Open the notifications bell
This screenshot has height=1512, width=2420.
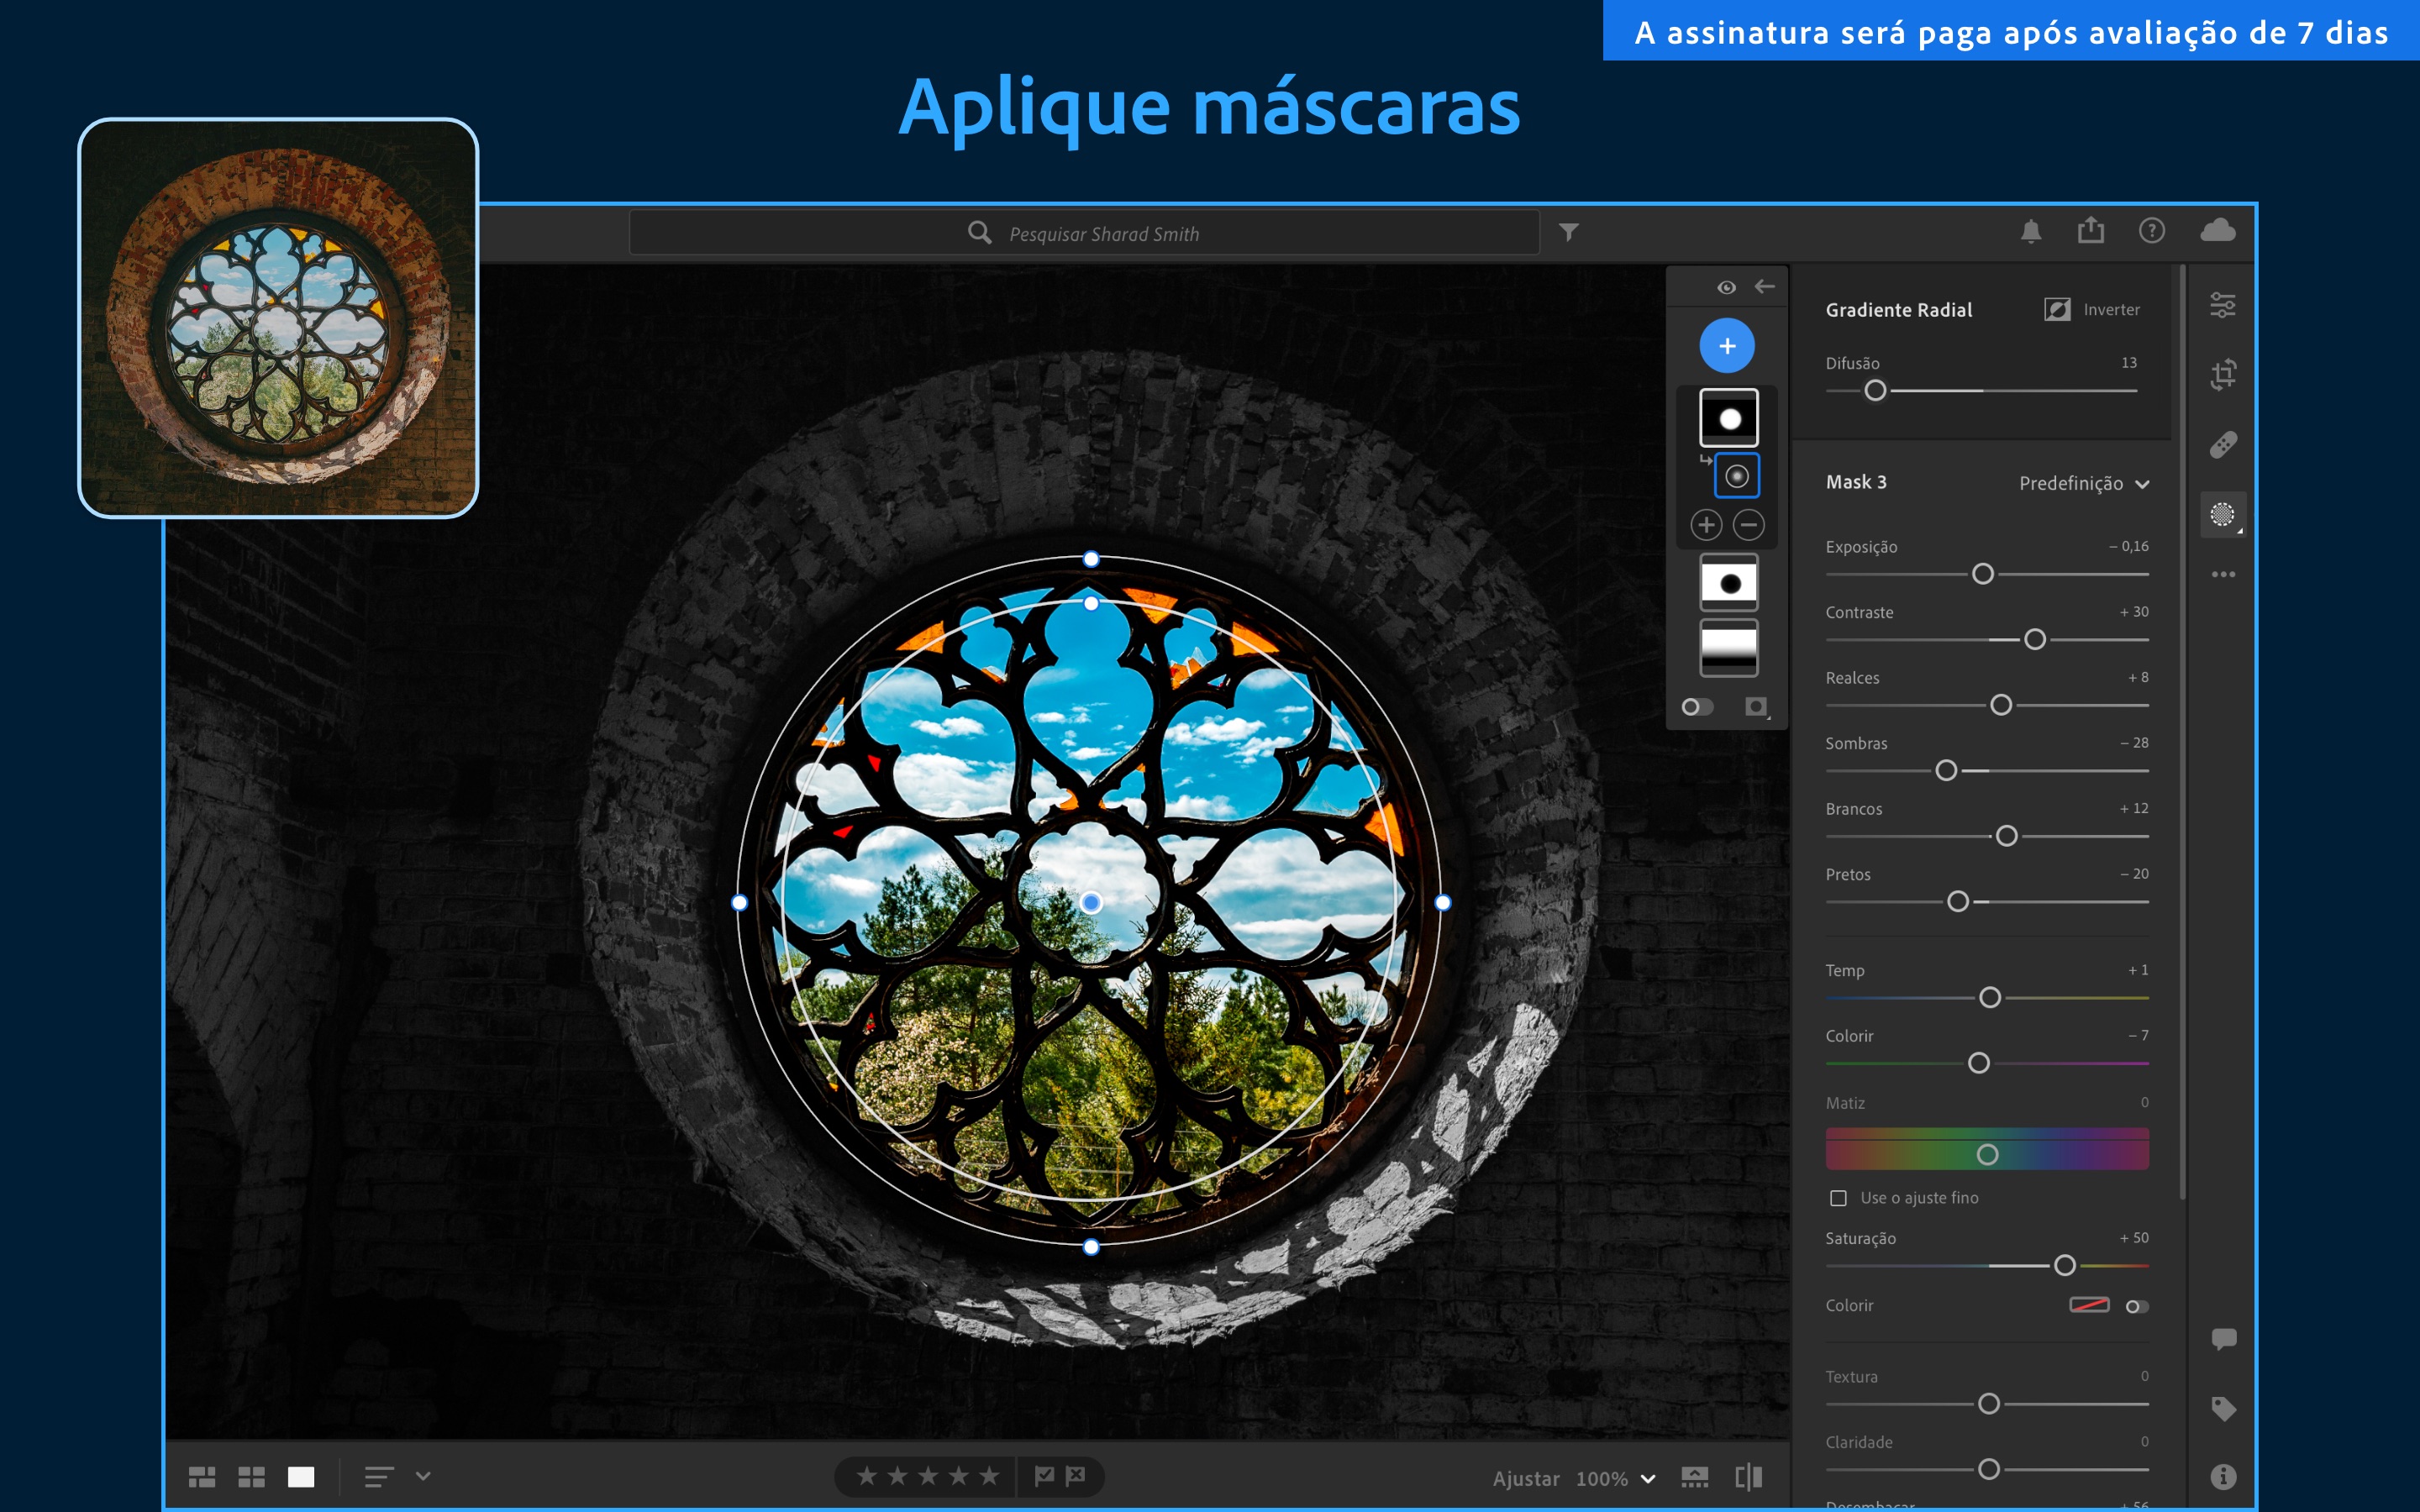pos(2030,232)
